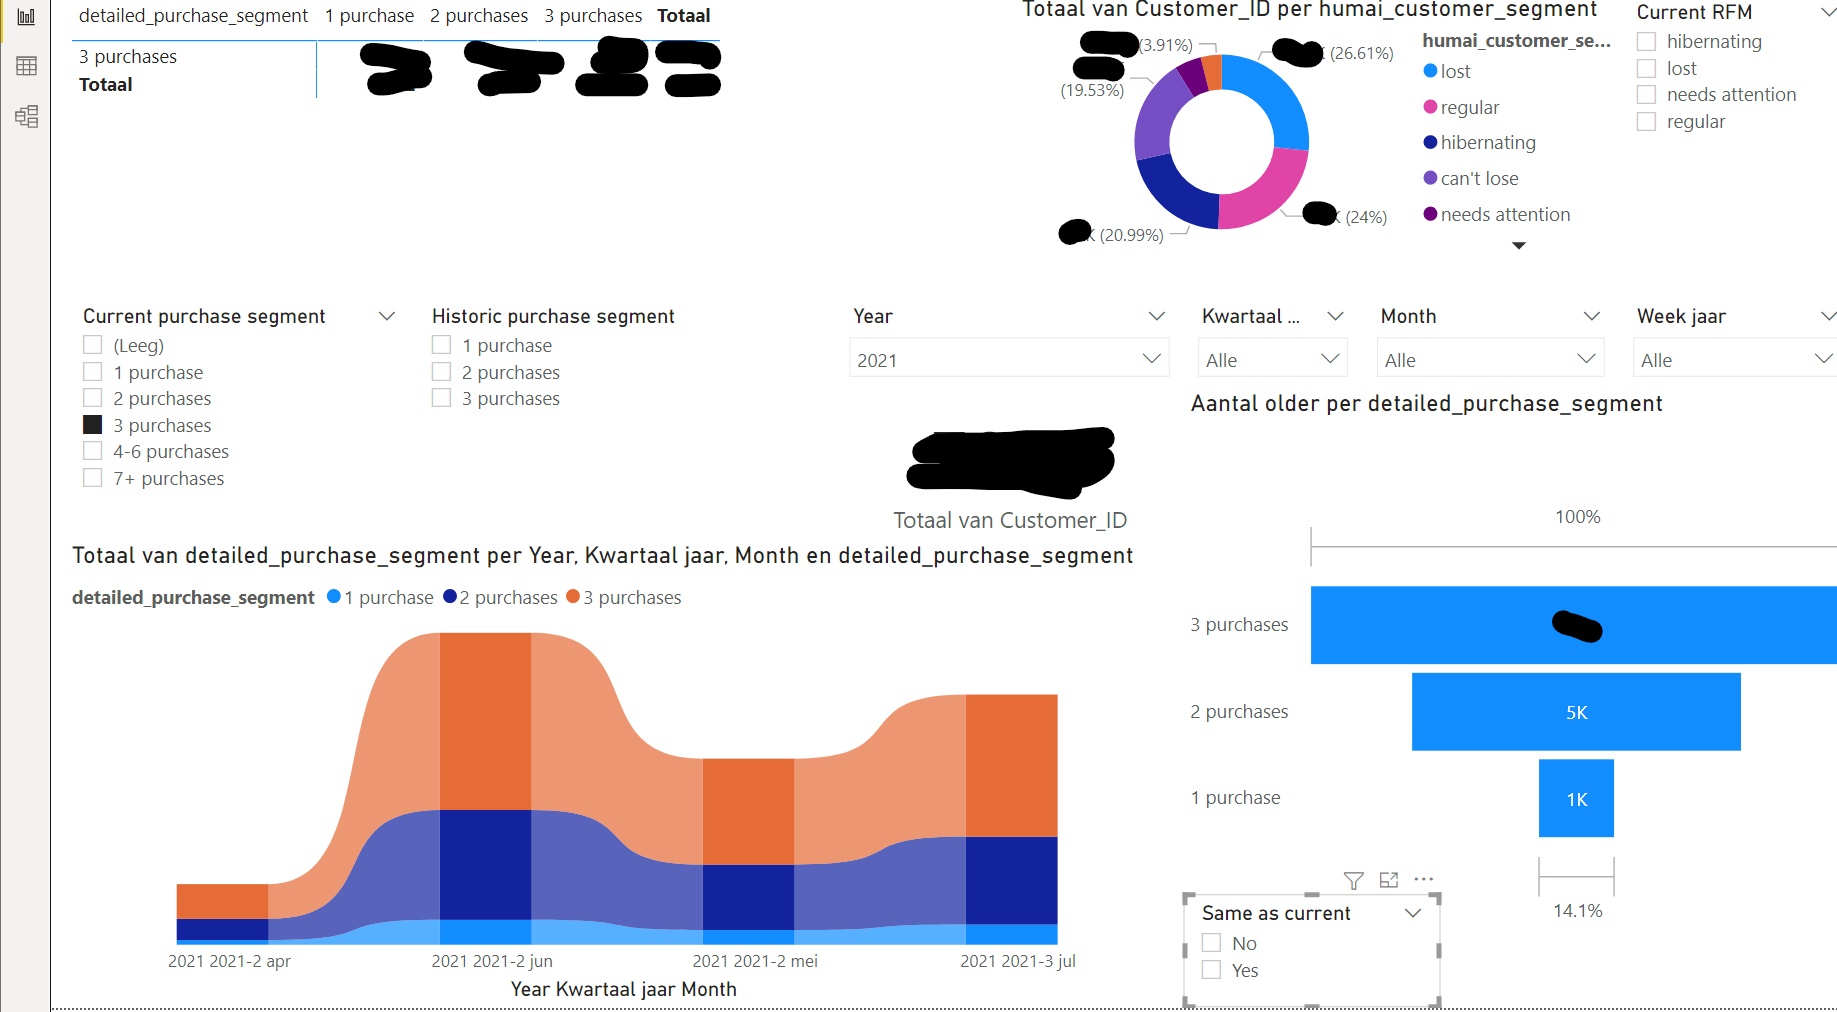Screen dimensions: 1837x1012
Task: Open the Week jaar dropdown showing Alle
Action: point(1734,359)
